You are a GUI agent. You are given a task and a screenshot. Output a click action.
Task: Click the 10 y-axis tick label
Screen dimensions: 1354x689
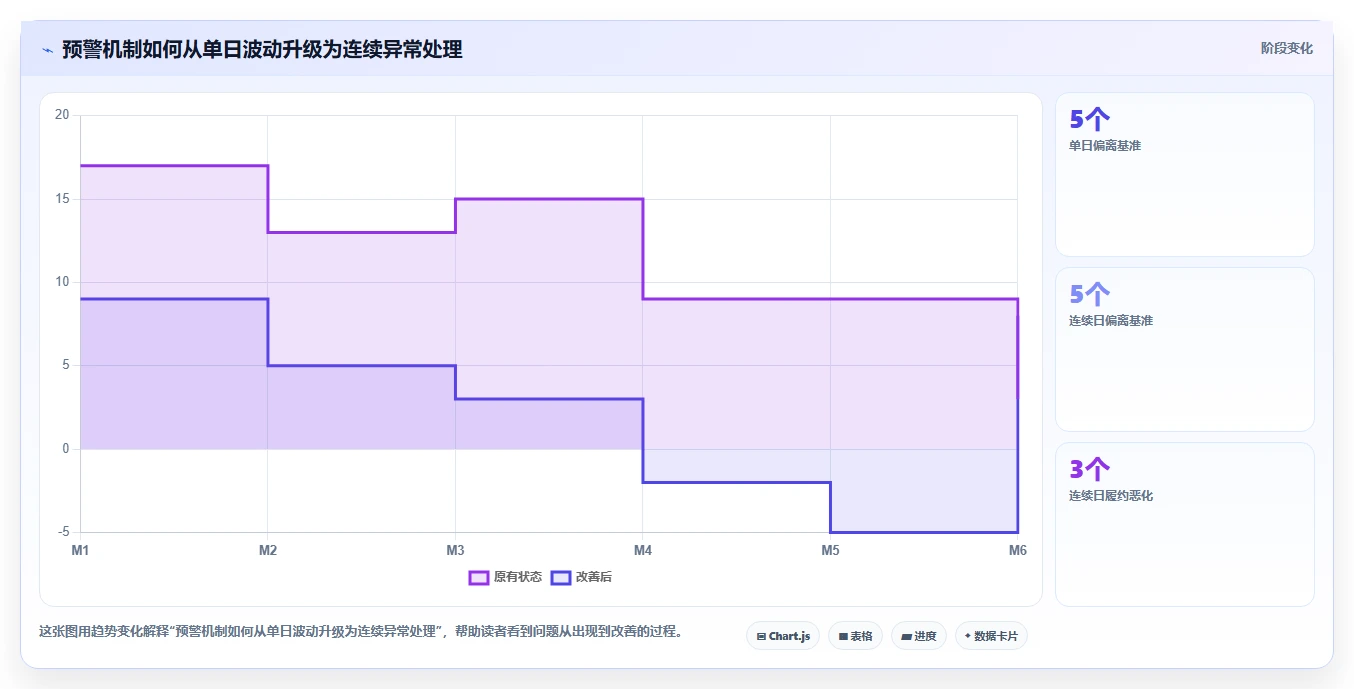62,282
